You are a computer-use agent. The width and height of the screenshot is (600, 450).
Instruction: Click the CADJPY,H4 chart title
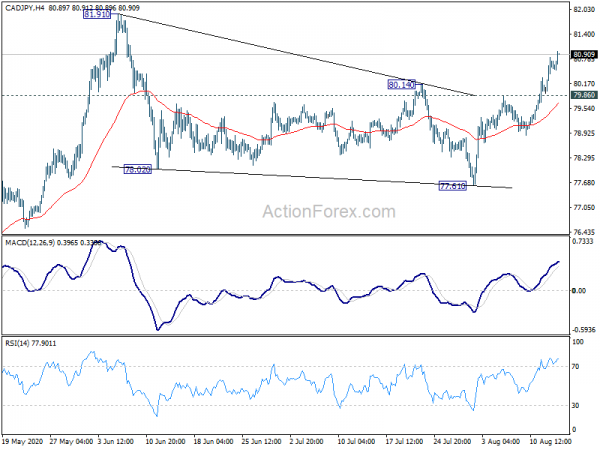25,8
